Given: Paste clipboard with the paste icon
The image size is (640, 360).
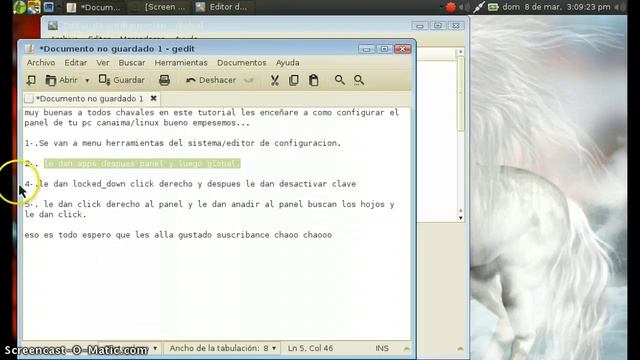Looking at the screenshot, I should click(313, 80).
